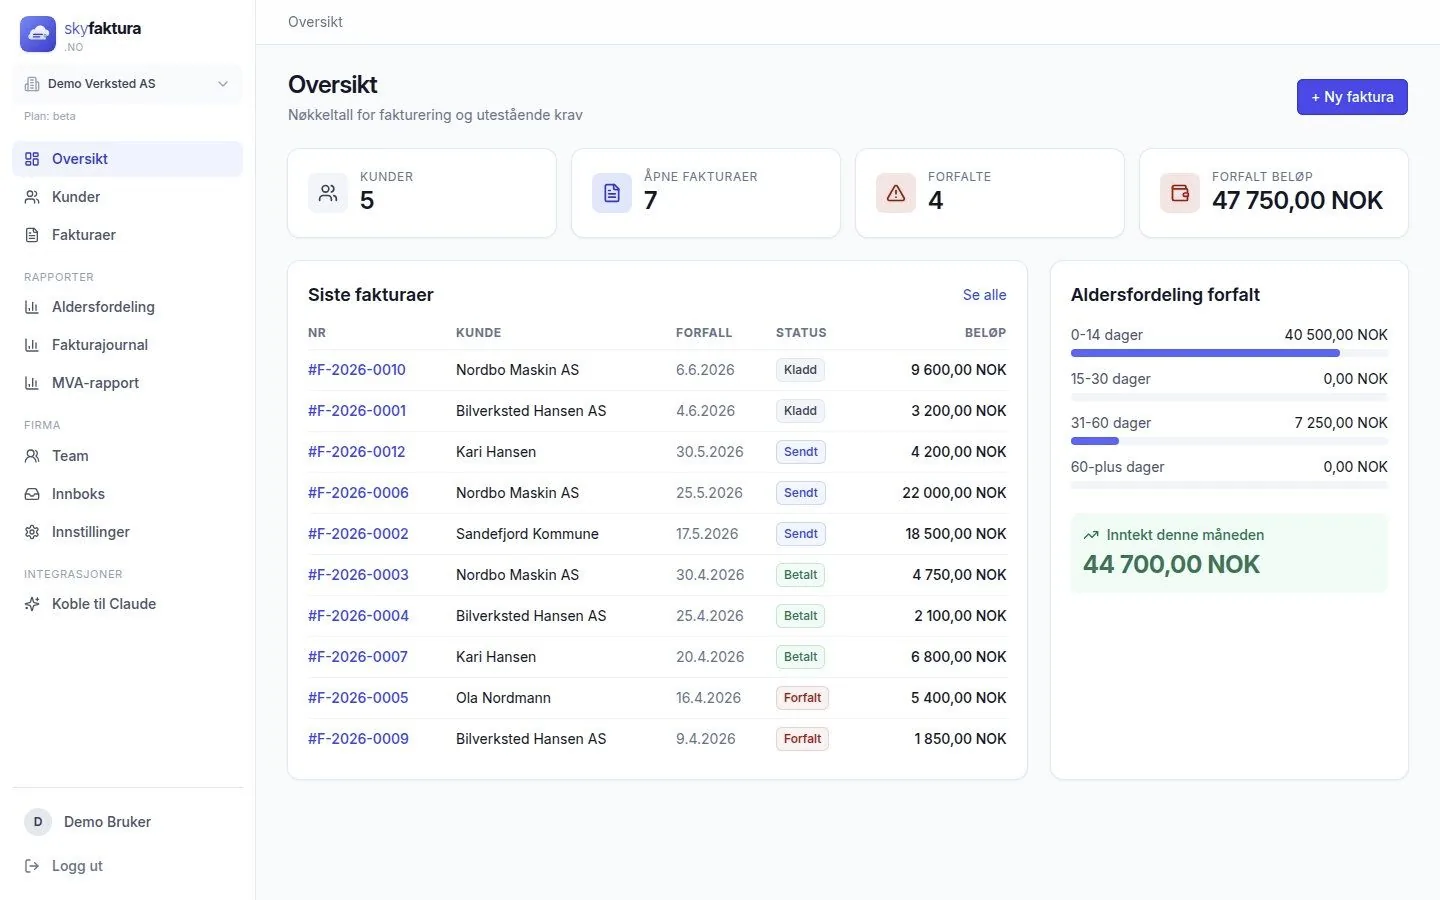This screenshot has height=900, width=1440.
Task: Click the due date 30.5.2026
Action: pos(710,452)
